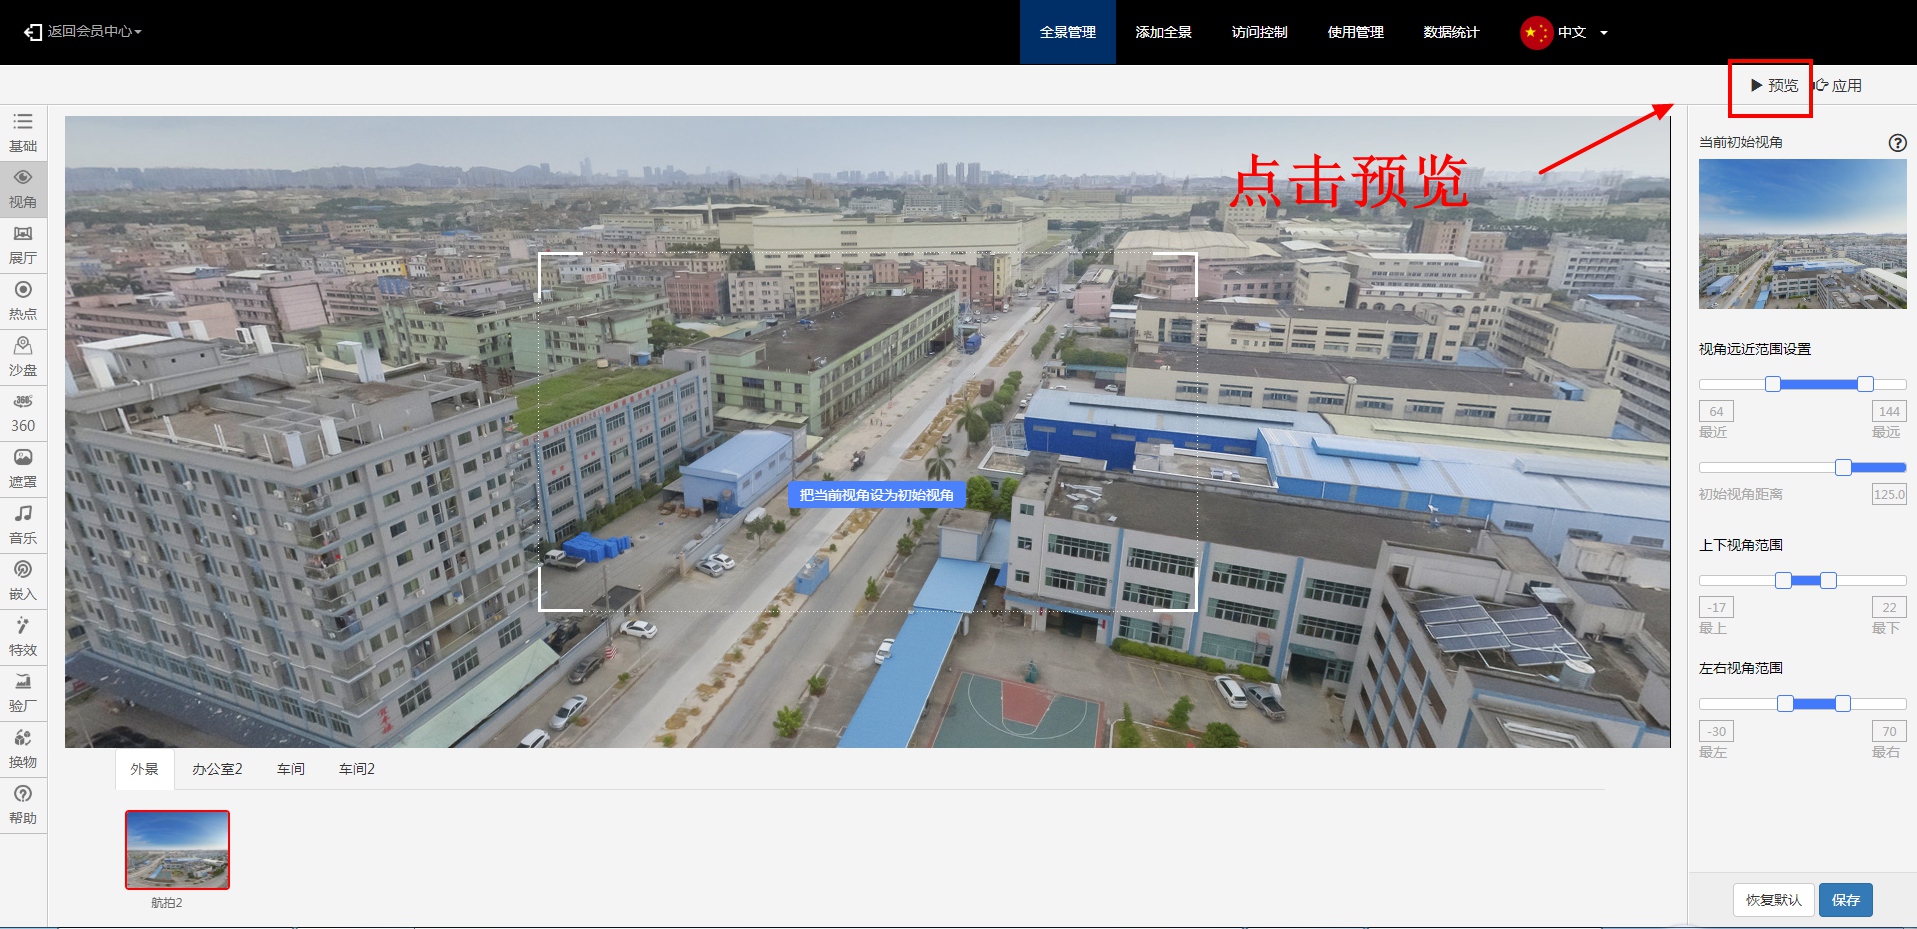This screenshot has width=1917, height=929.
Task: Open the 中文 language dropdown
Action: (x=1565, y=32)
